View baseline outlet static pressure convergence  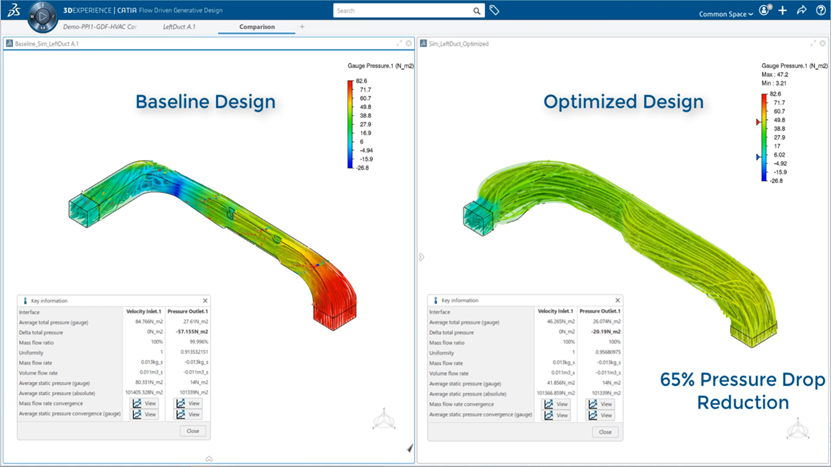(x=188, y=415)
